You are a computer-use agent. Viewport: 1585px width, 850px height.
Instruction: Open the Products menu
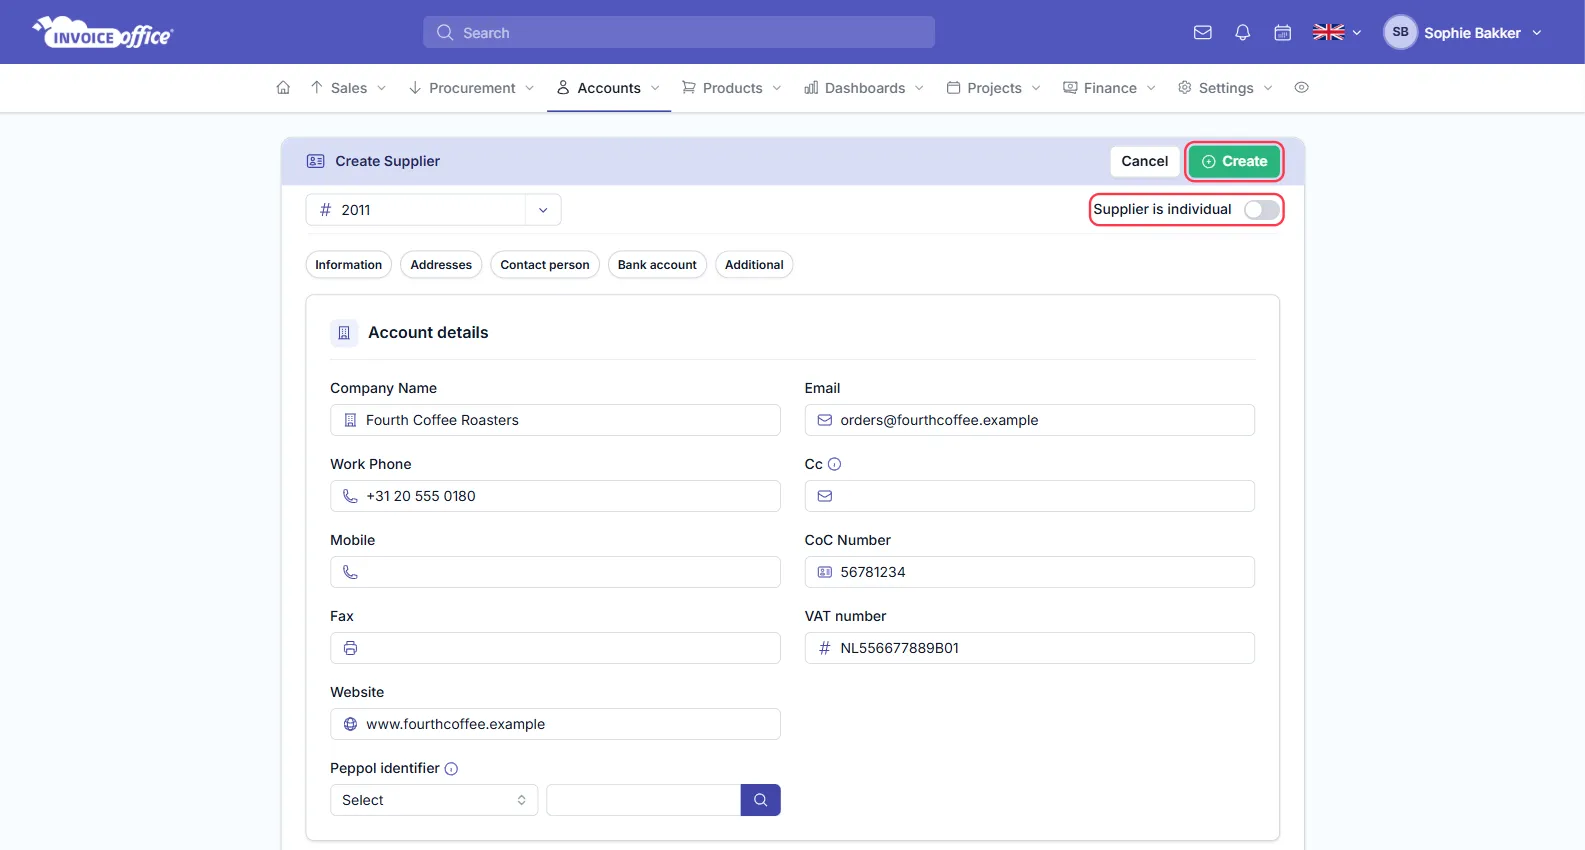(x=732, y=88)
